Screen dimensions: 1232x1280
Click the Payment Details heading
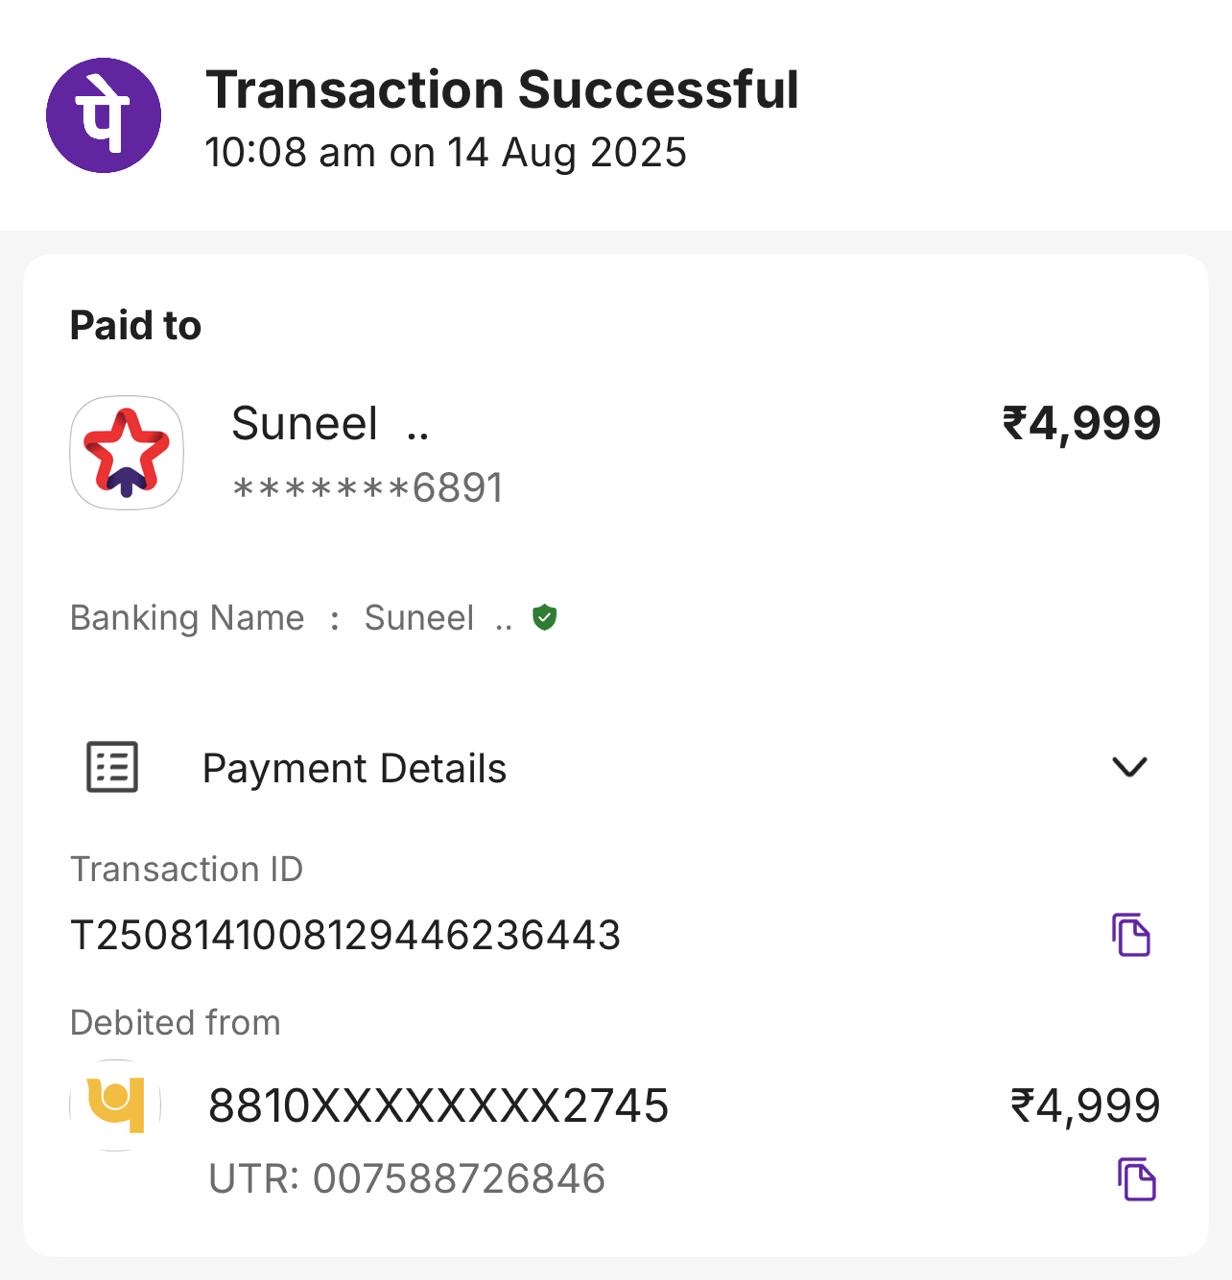click(x=354, y=768)
